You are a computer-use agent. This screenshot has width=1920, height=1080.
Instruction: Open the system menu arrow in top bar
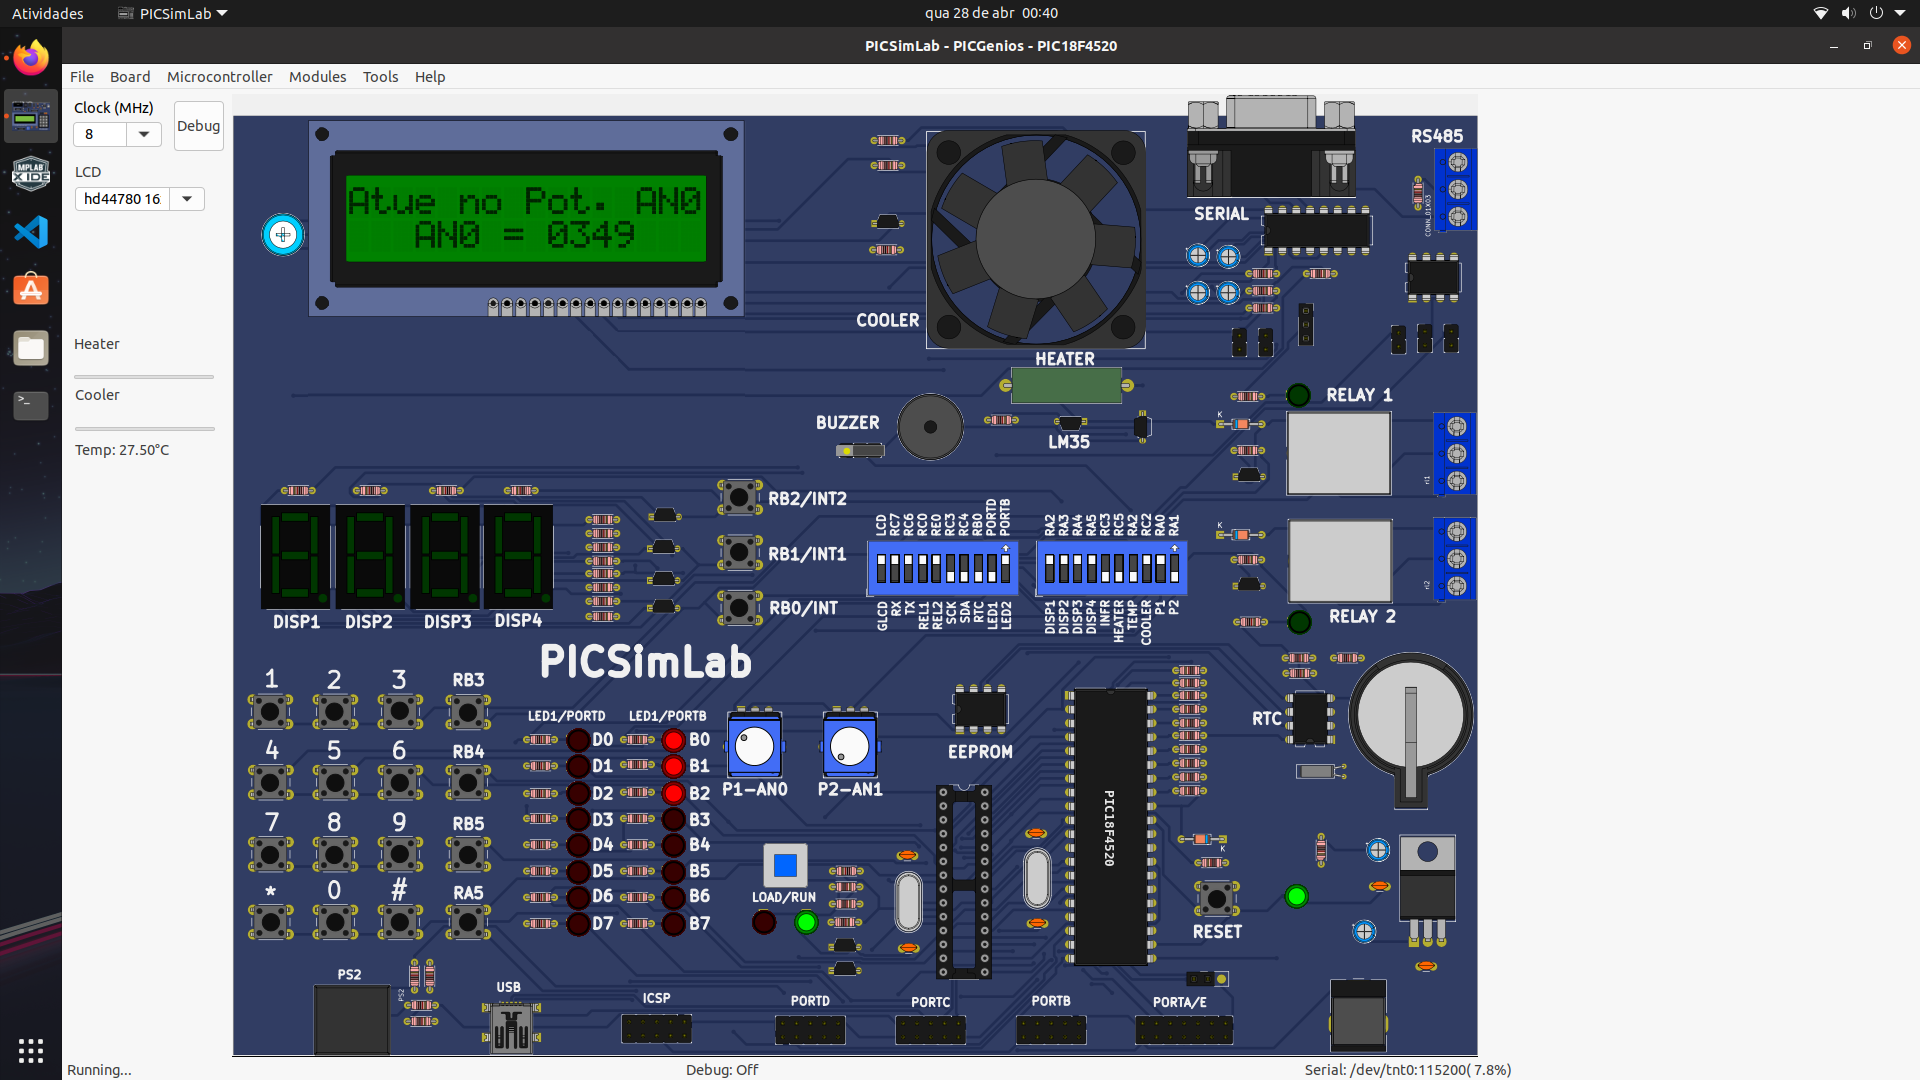(1900, 13)
